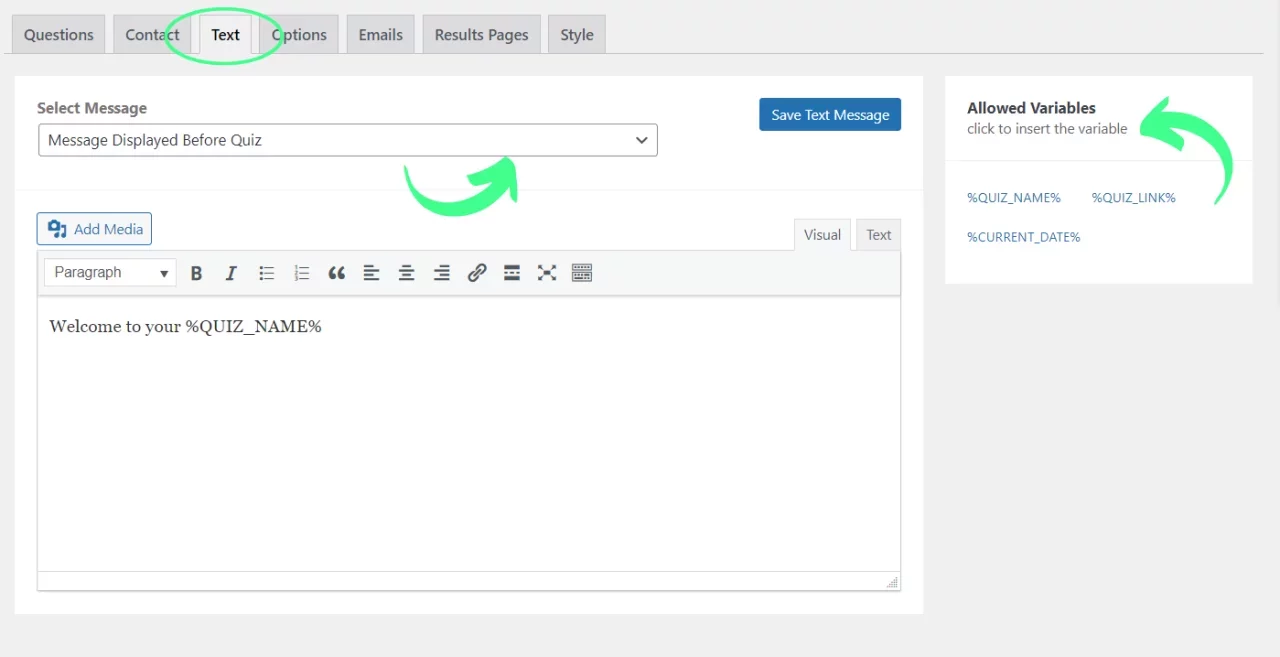
Task: Click the insert link icon
Action: pos(477,273)
